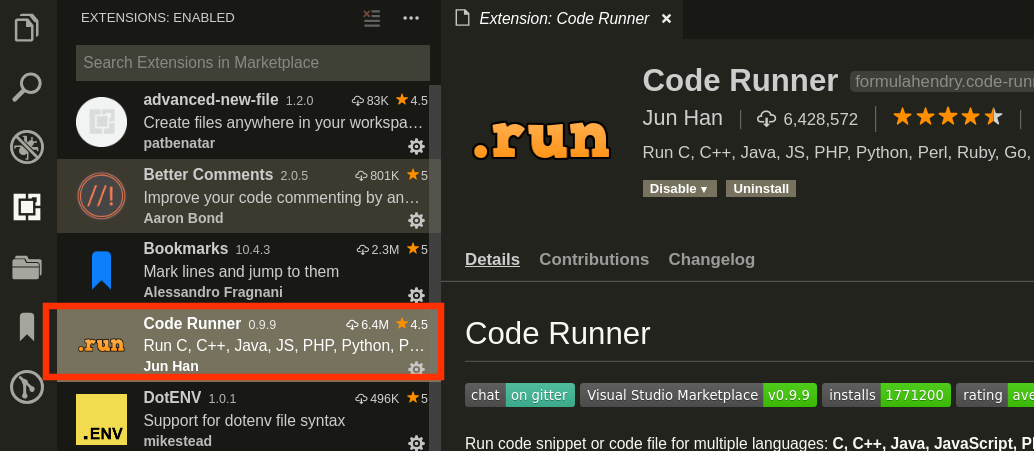Click the author name patbenatar
The image size is (1034, 451).
179,144
